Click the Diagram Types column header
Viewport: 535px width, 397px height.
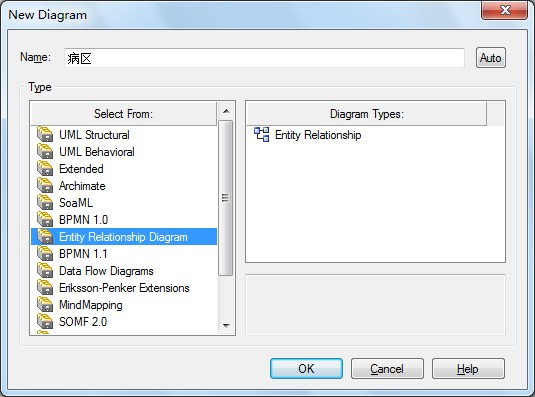tap(367, 114)
